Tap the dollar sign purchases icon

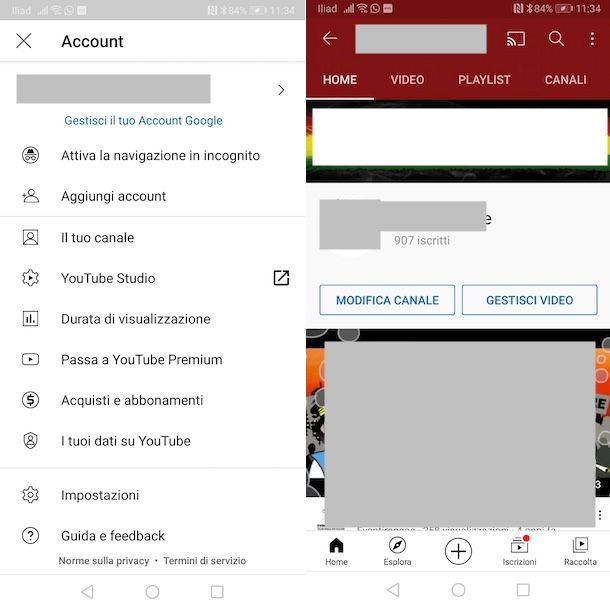click(30, 400)
